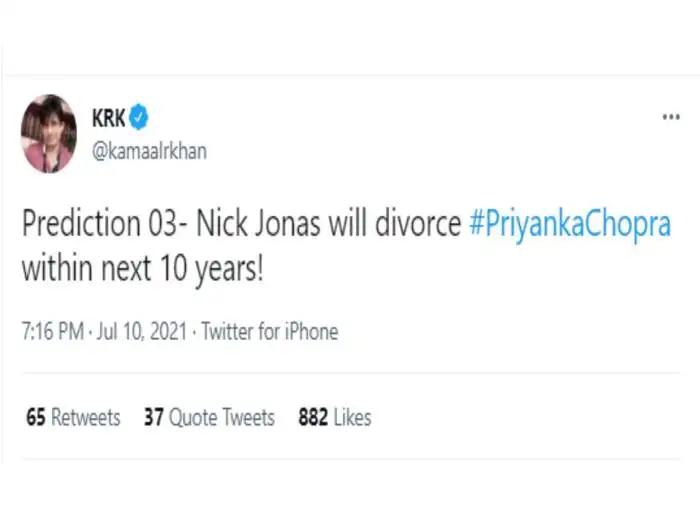Open the tweet's more options ellipsis
The height and width of the screenshot is (525, 700).
pyautogui.click(x=671, y=117)
